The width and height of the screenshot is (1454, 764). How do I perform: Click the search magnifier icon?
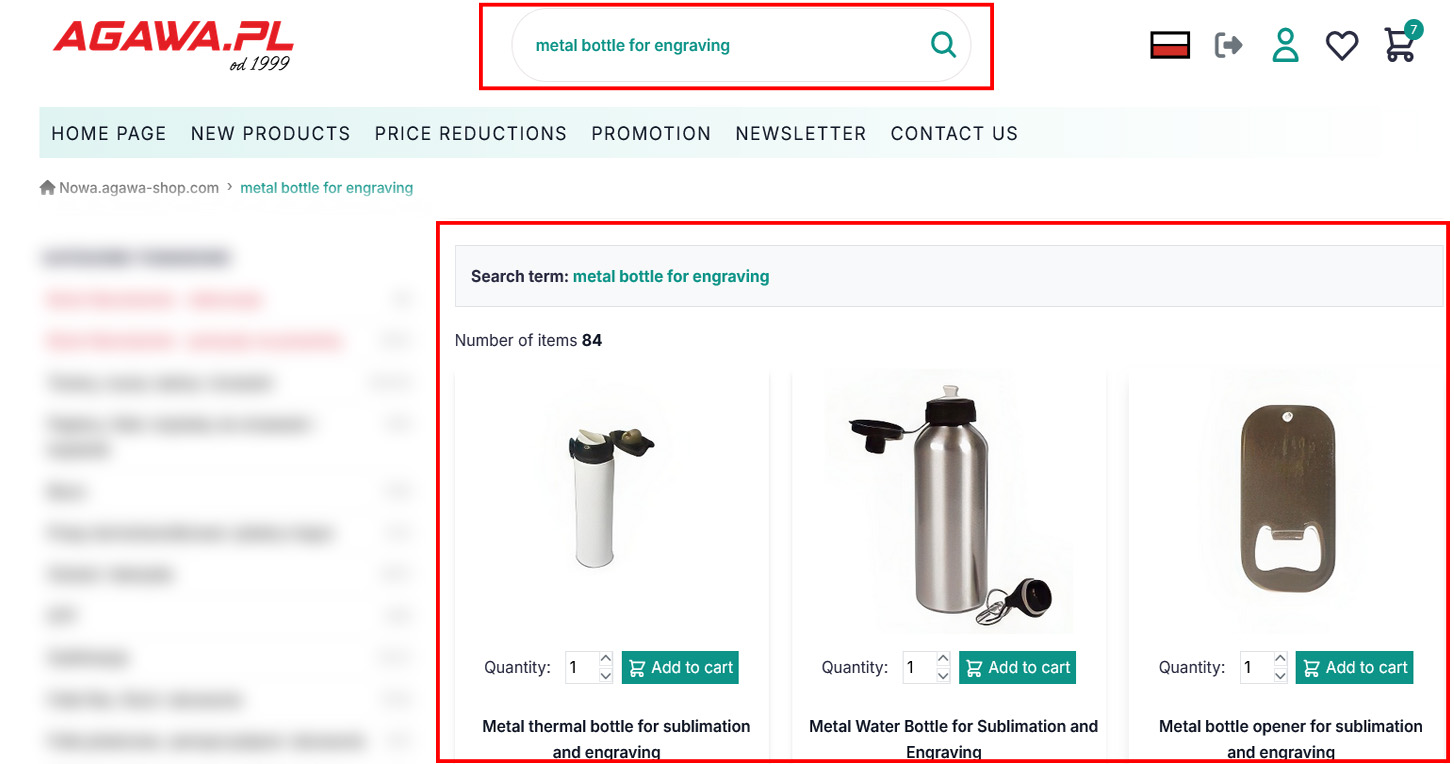[x=943, y=45]
